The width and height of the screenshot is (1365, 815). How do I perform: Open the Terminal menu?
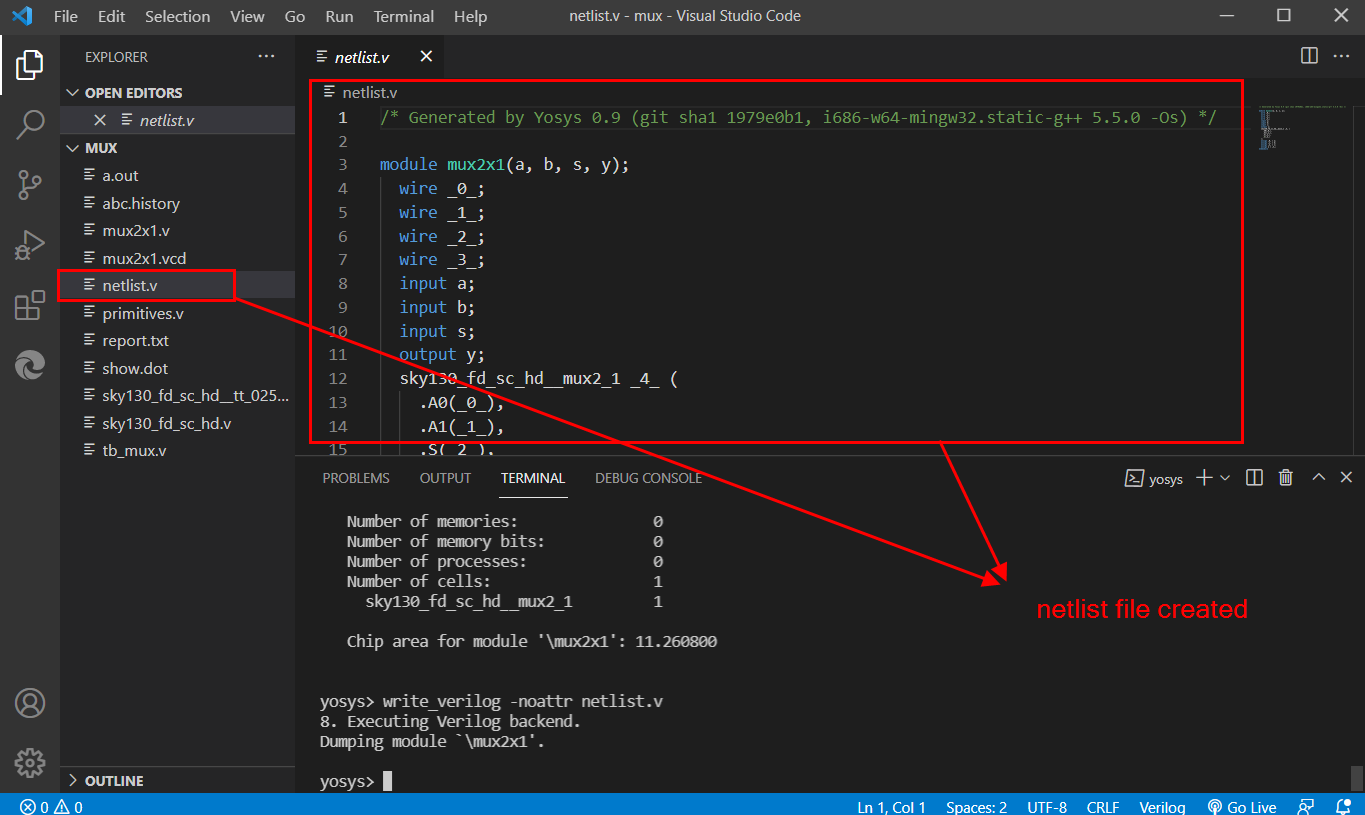403,16
